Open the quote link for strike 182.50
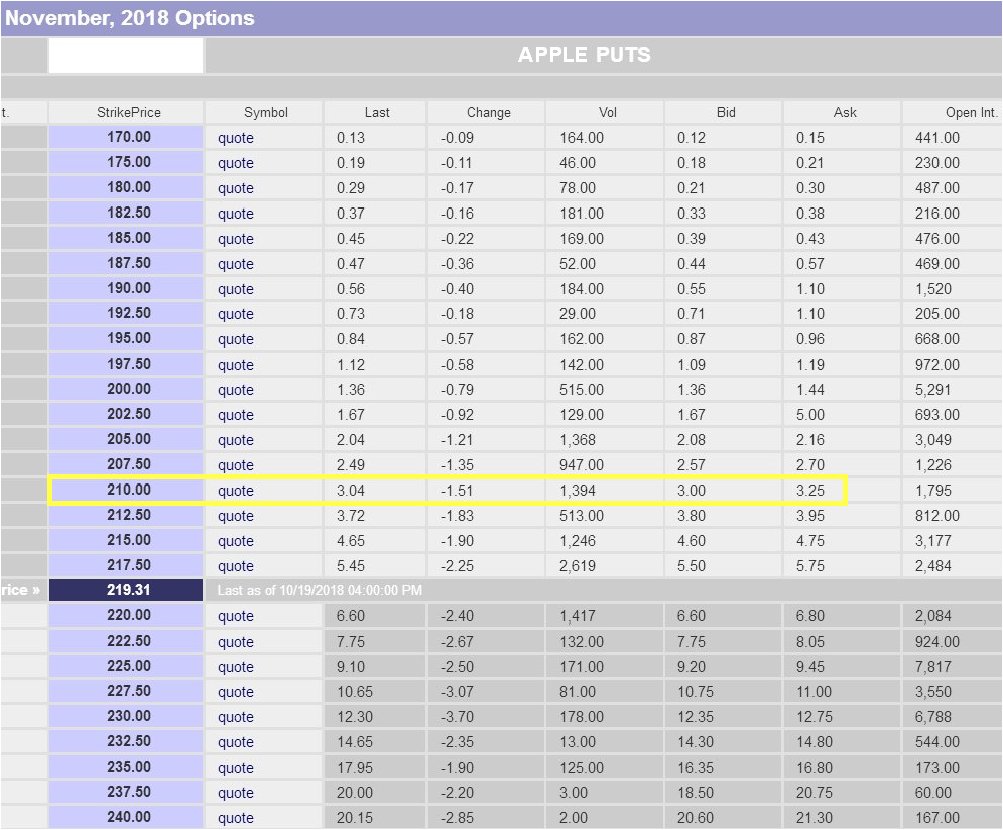 click(x=235, y=214)
